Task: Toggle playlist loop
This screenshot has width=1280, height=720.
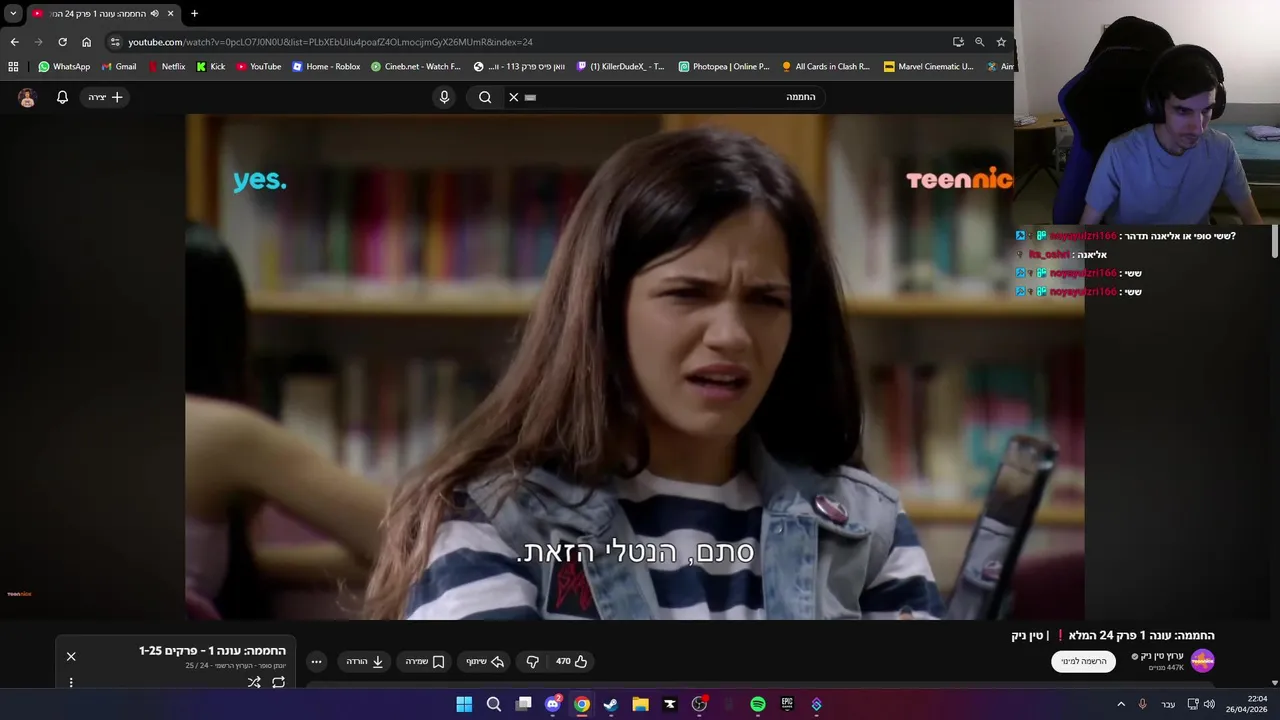Action: (x=279, y=682)
